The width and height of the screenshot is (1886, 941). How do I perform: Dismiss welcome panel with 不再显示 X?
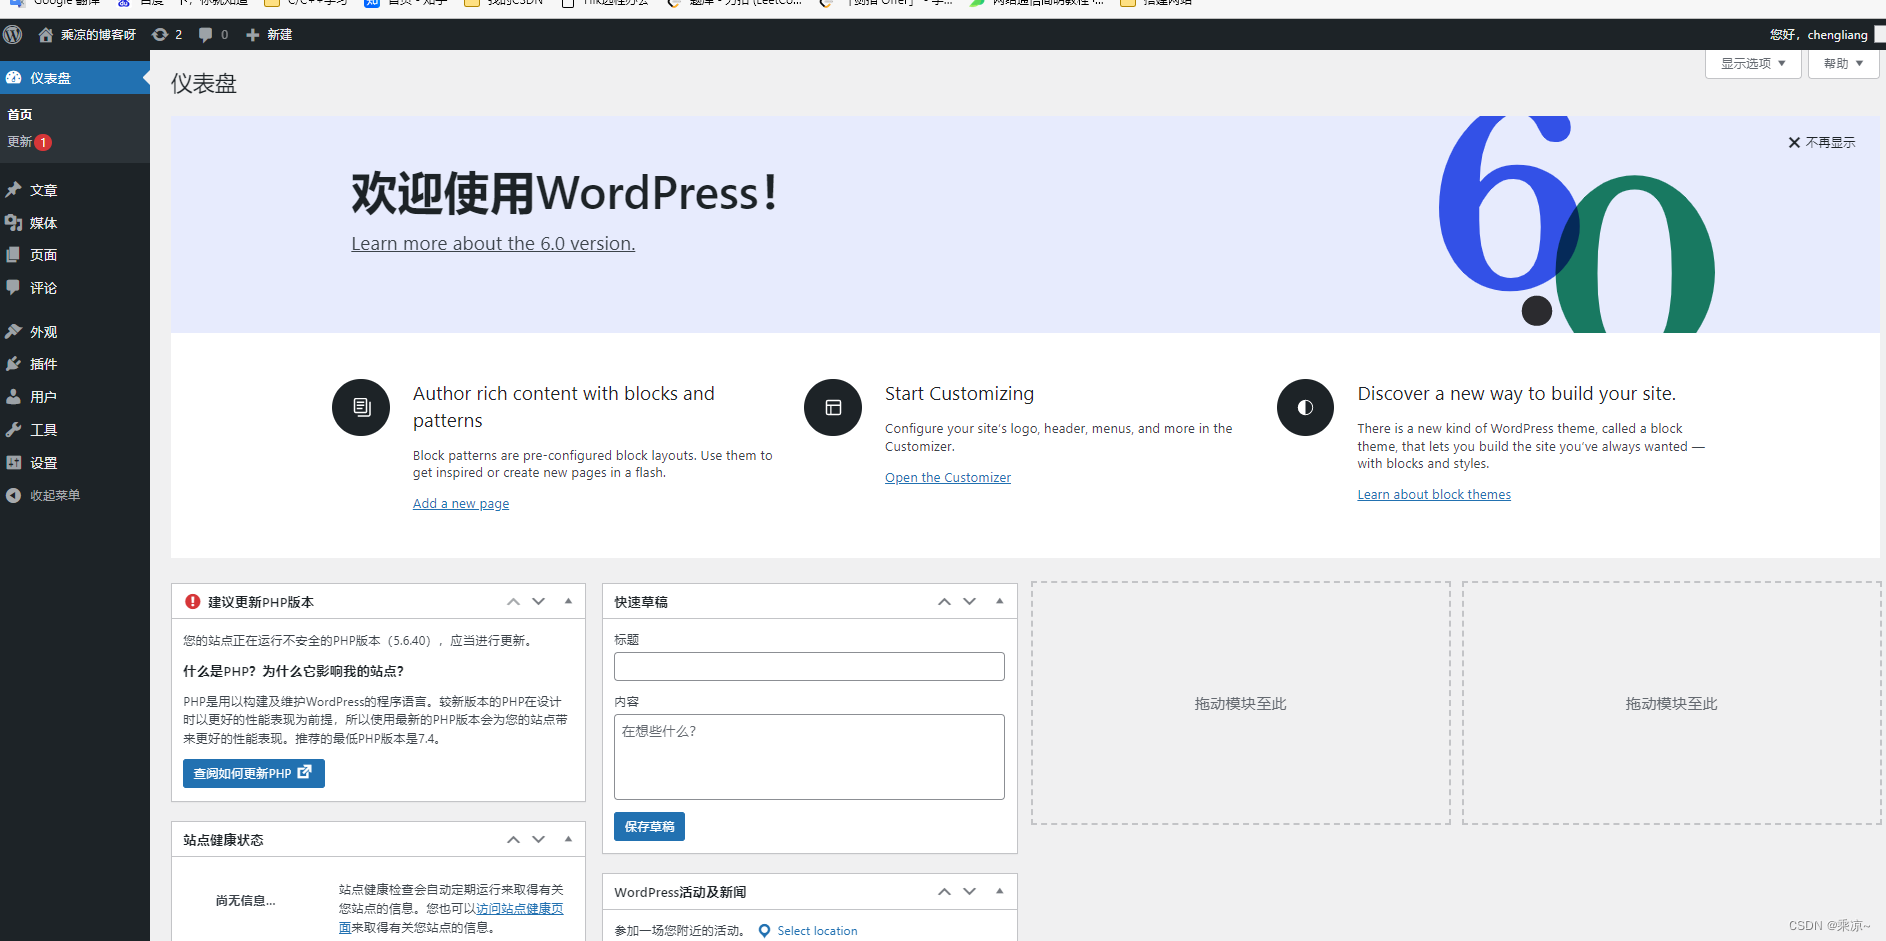point(1821,143)
